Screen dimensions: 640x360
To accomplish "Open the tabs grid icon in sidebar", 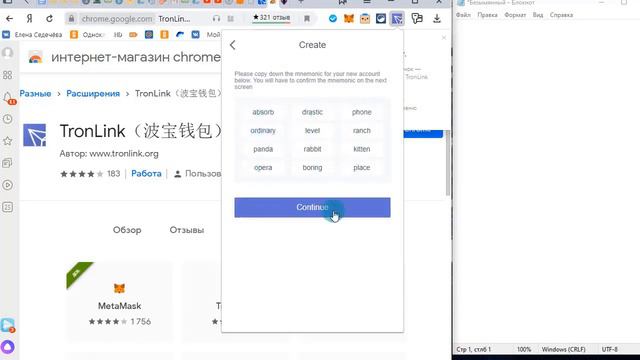I will (x=7, y=75).
